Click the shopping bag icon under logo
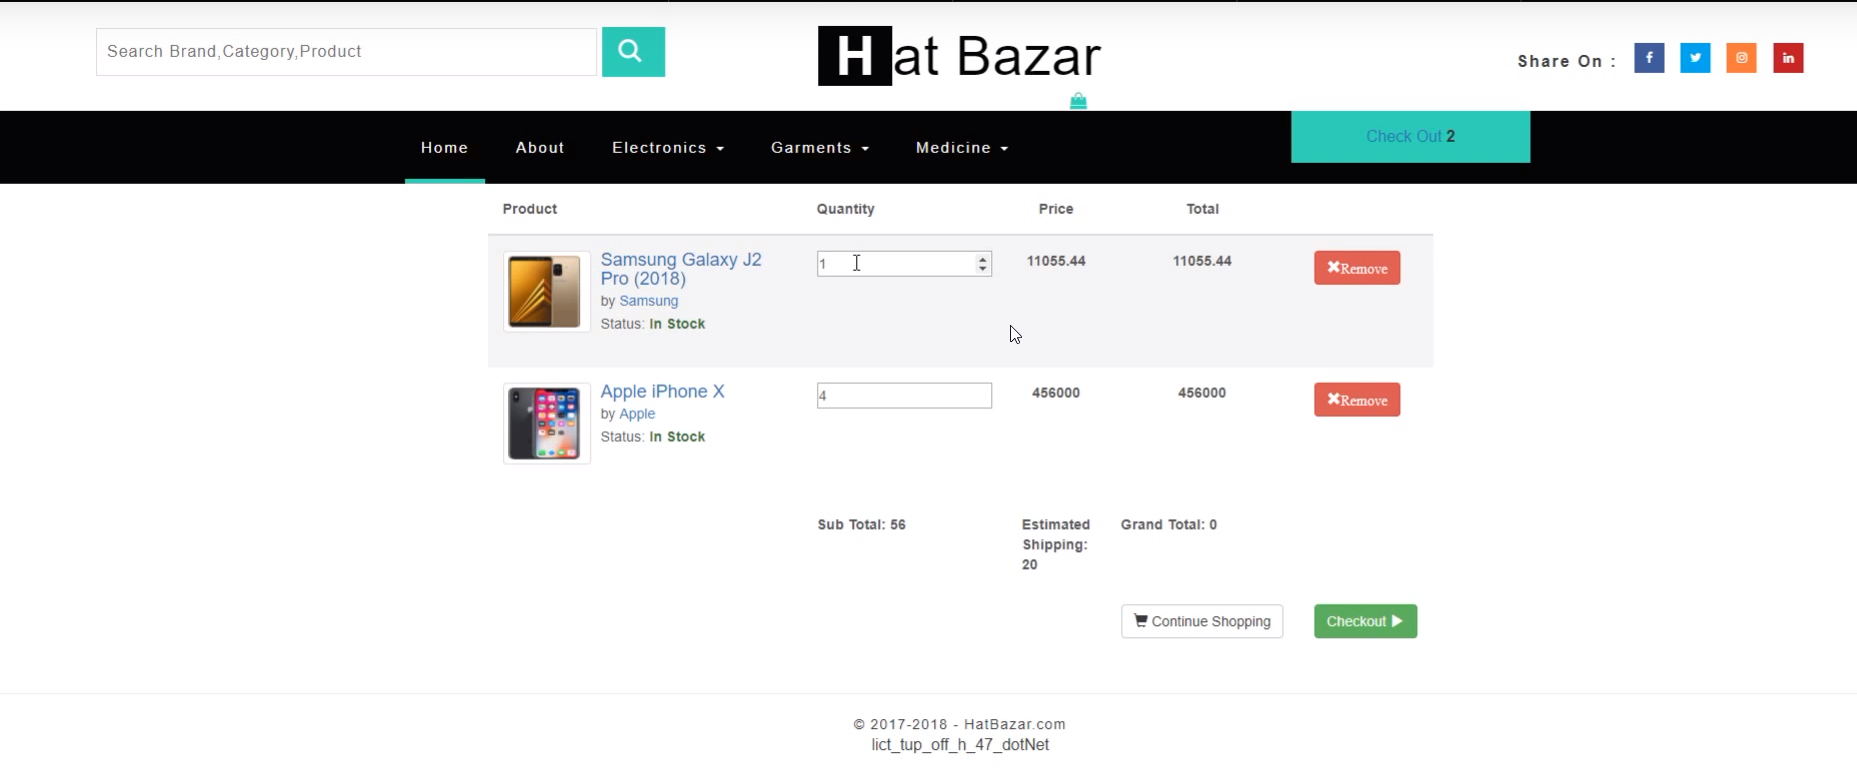Screen dimensions: 1857x770 [1078, 101]
